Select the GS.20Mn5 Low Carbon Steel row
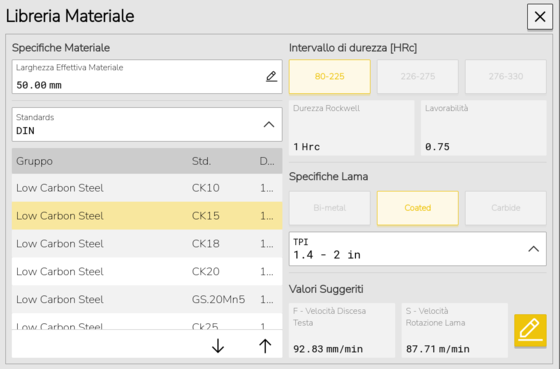 coord(147,299)
